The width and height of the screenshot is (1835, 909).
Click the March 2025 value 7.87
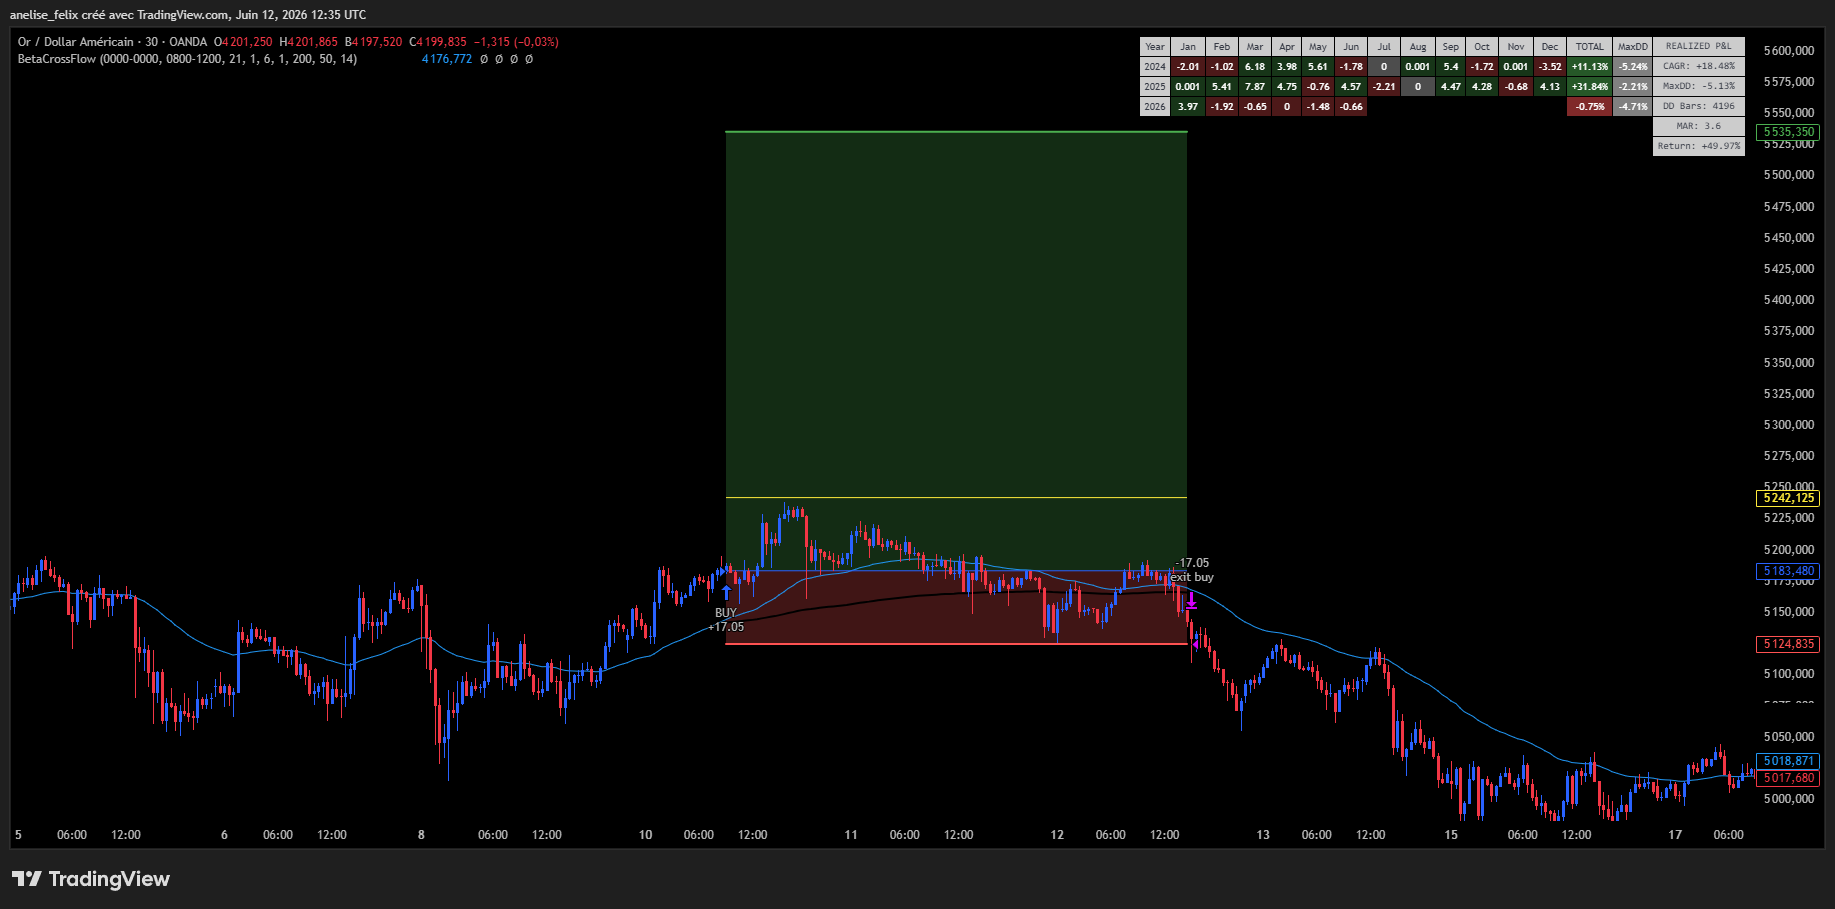(1255, 87)
